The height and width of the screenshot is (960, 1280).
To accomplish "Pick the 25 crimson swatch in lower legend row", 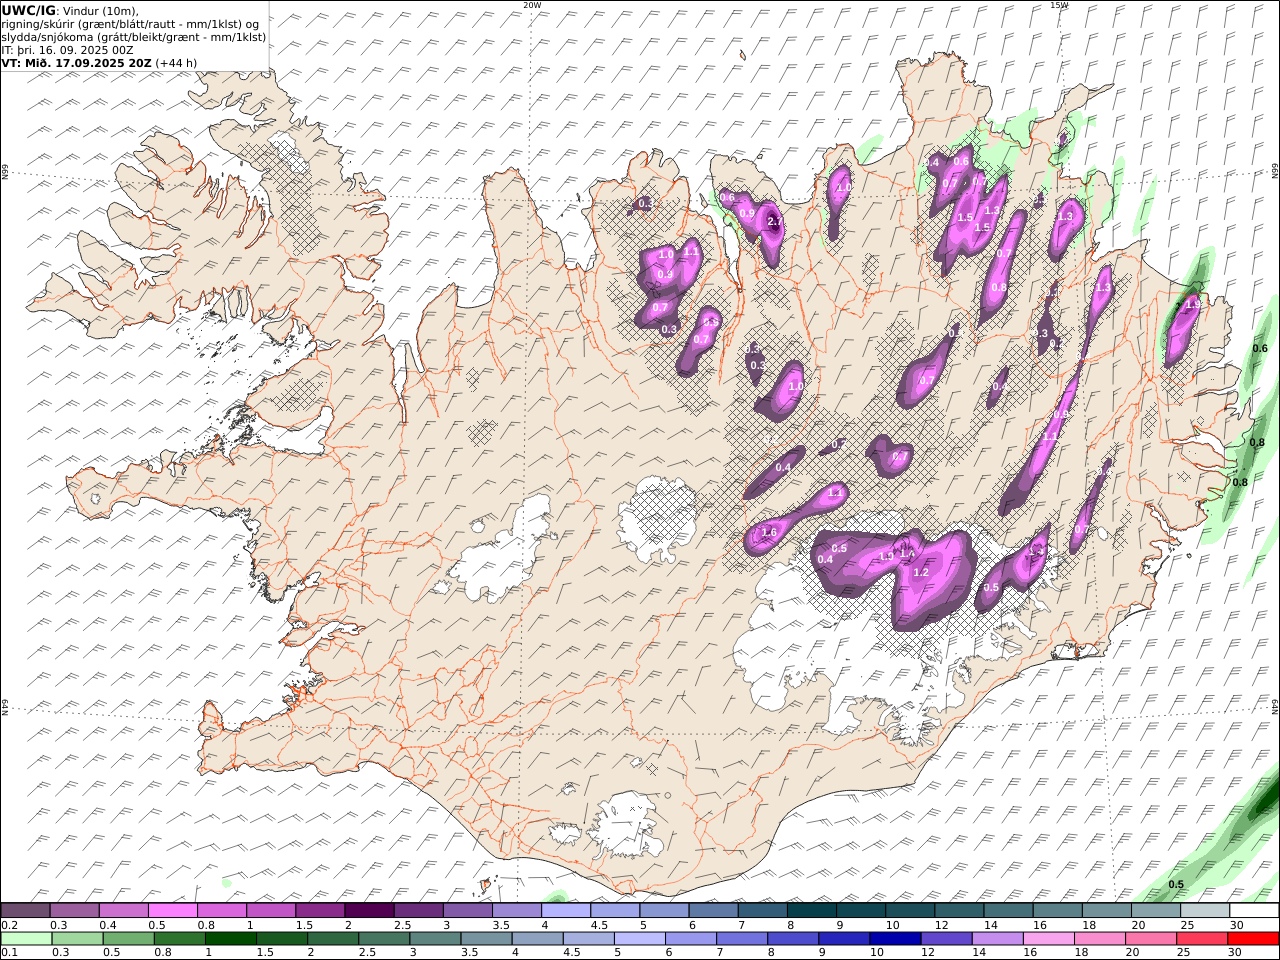I will tap(1201, 938).
